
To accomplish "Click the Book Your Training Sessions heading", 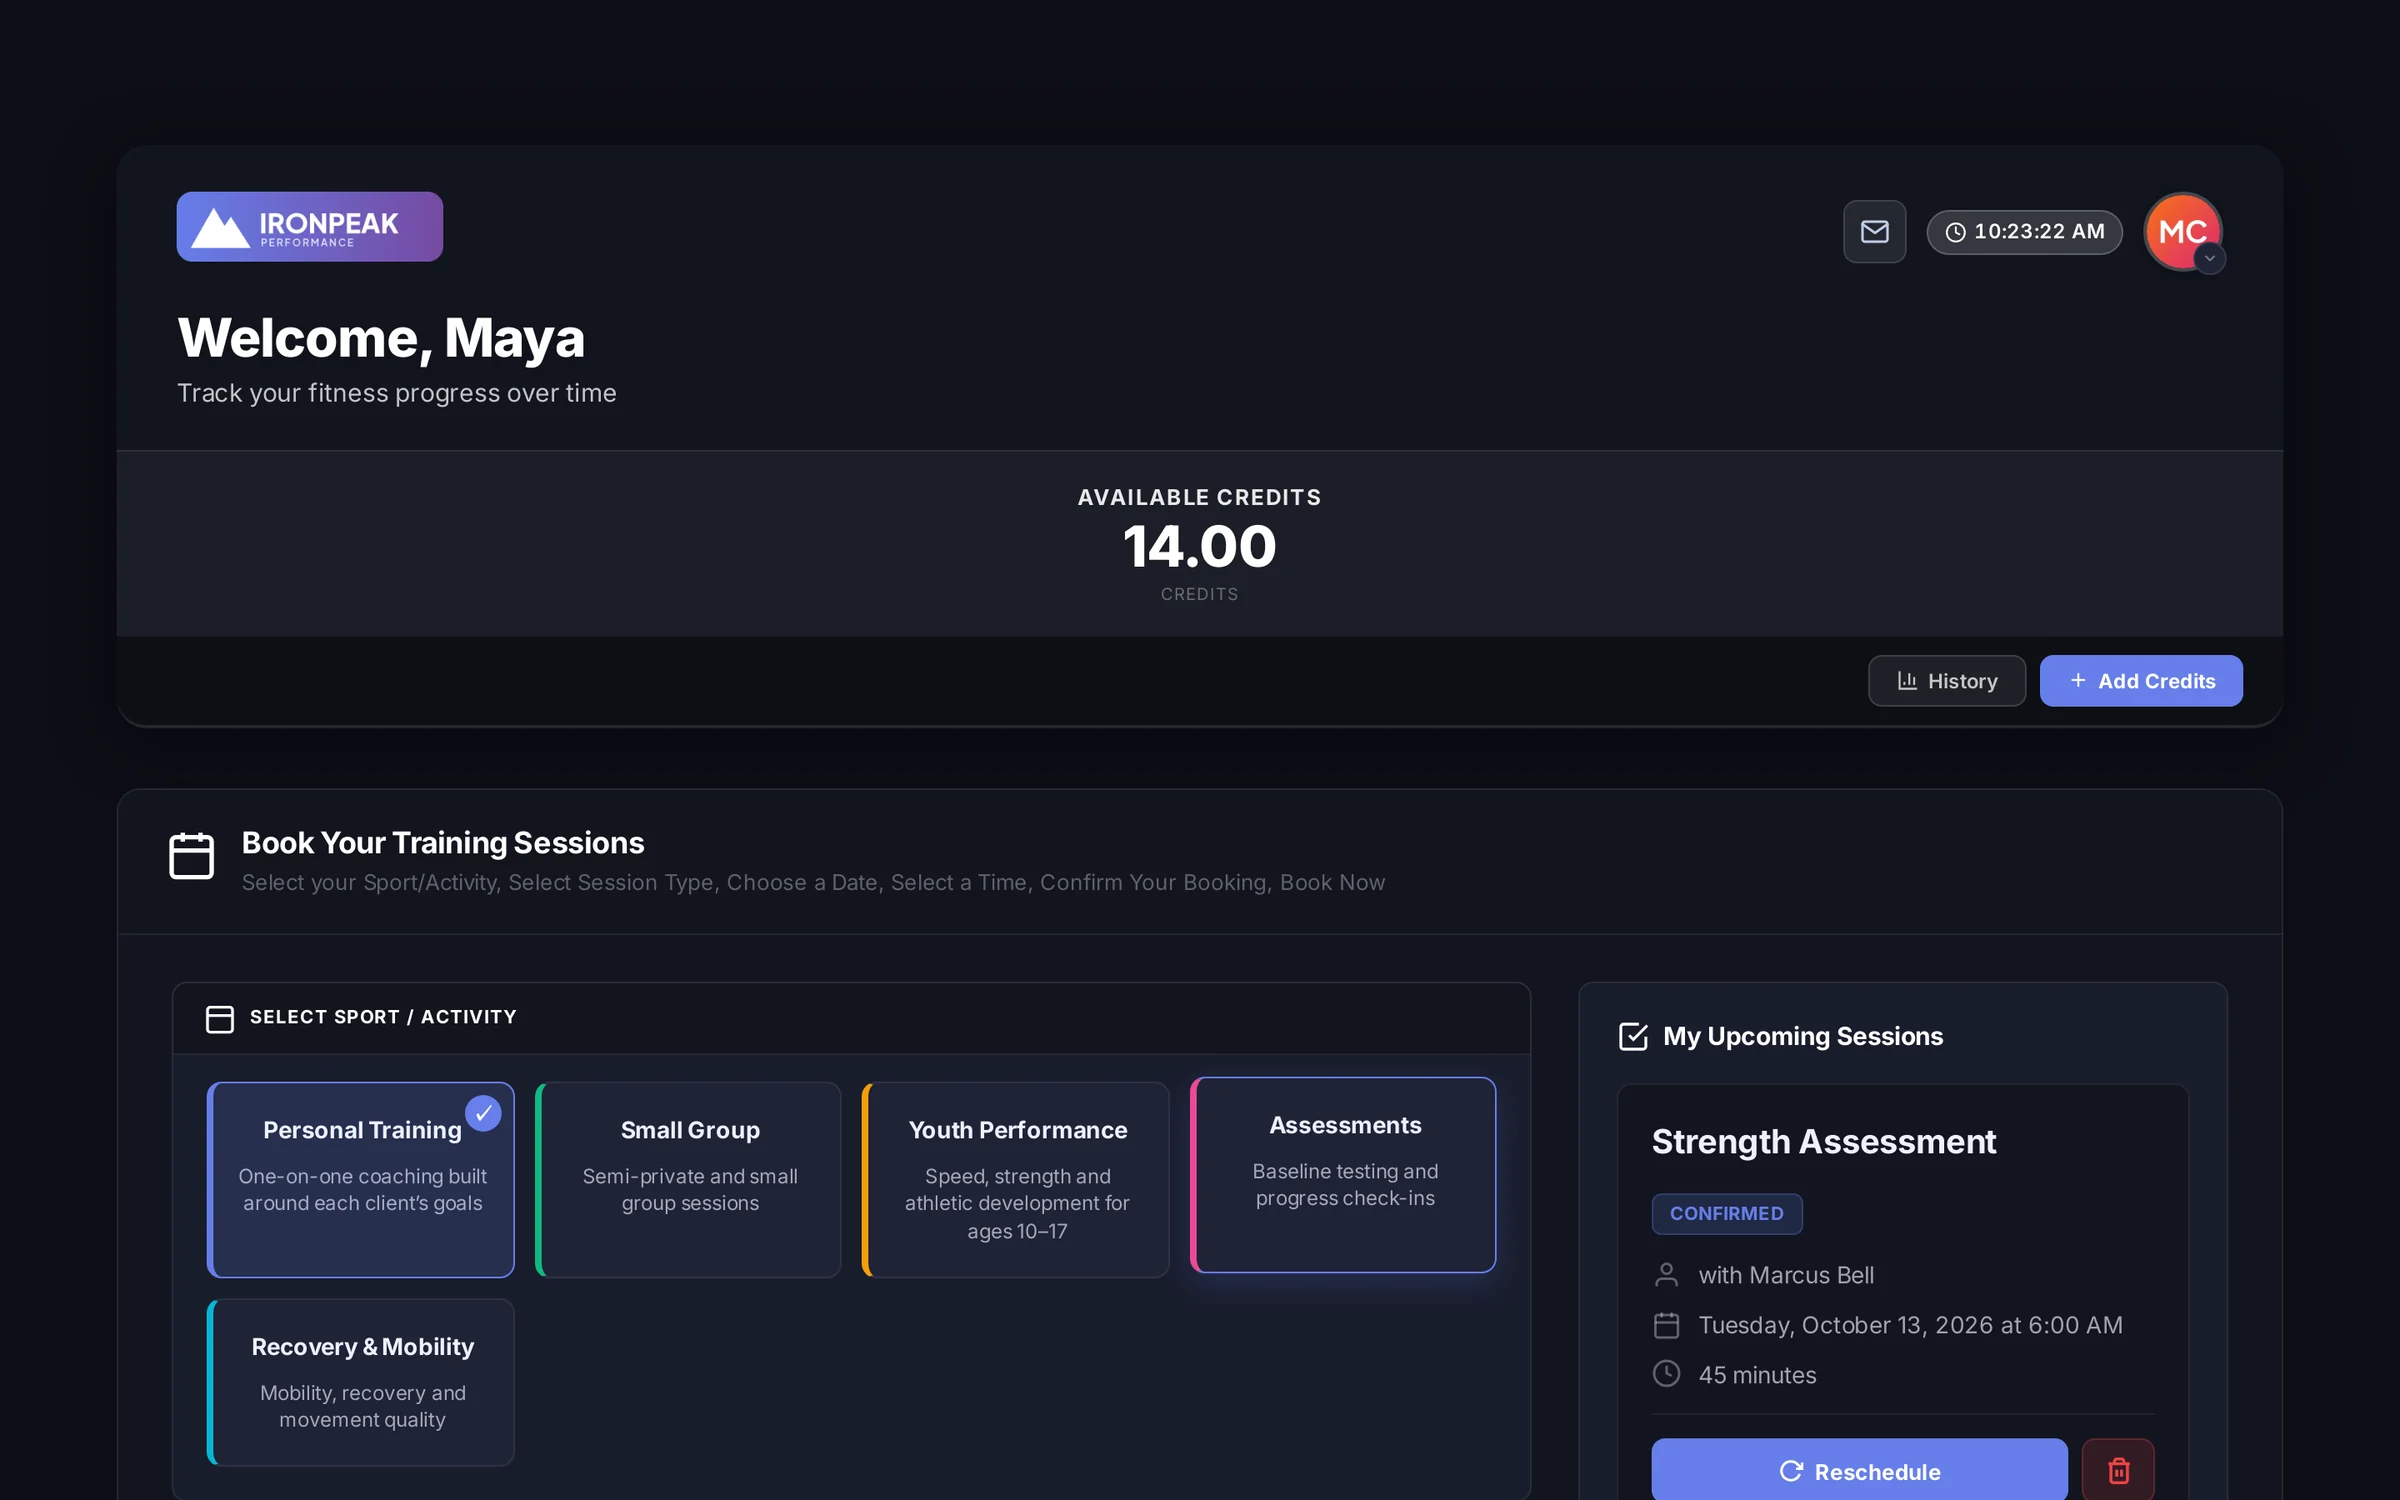I will (x=443, y=843).
